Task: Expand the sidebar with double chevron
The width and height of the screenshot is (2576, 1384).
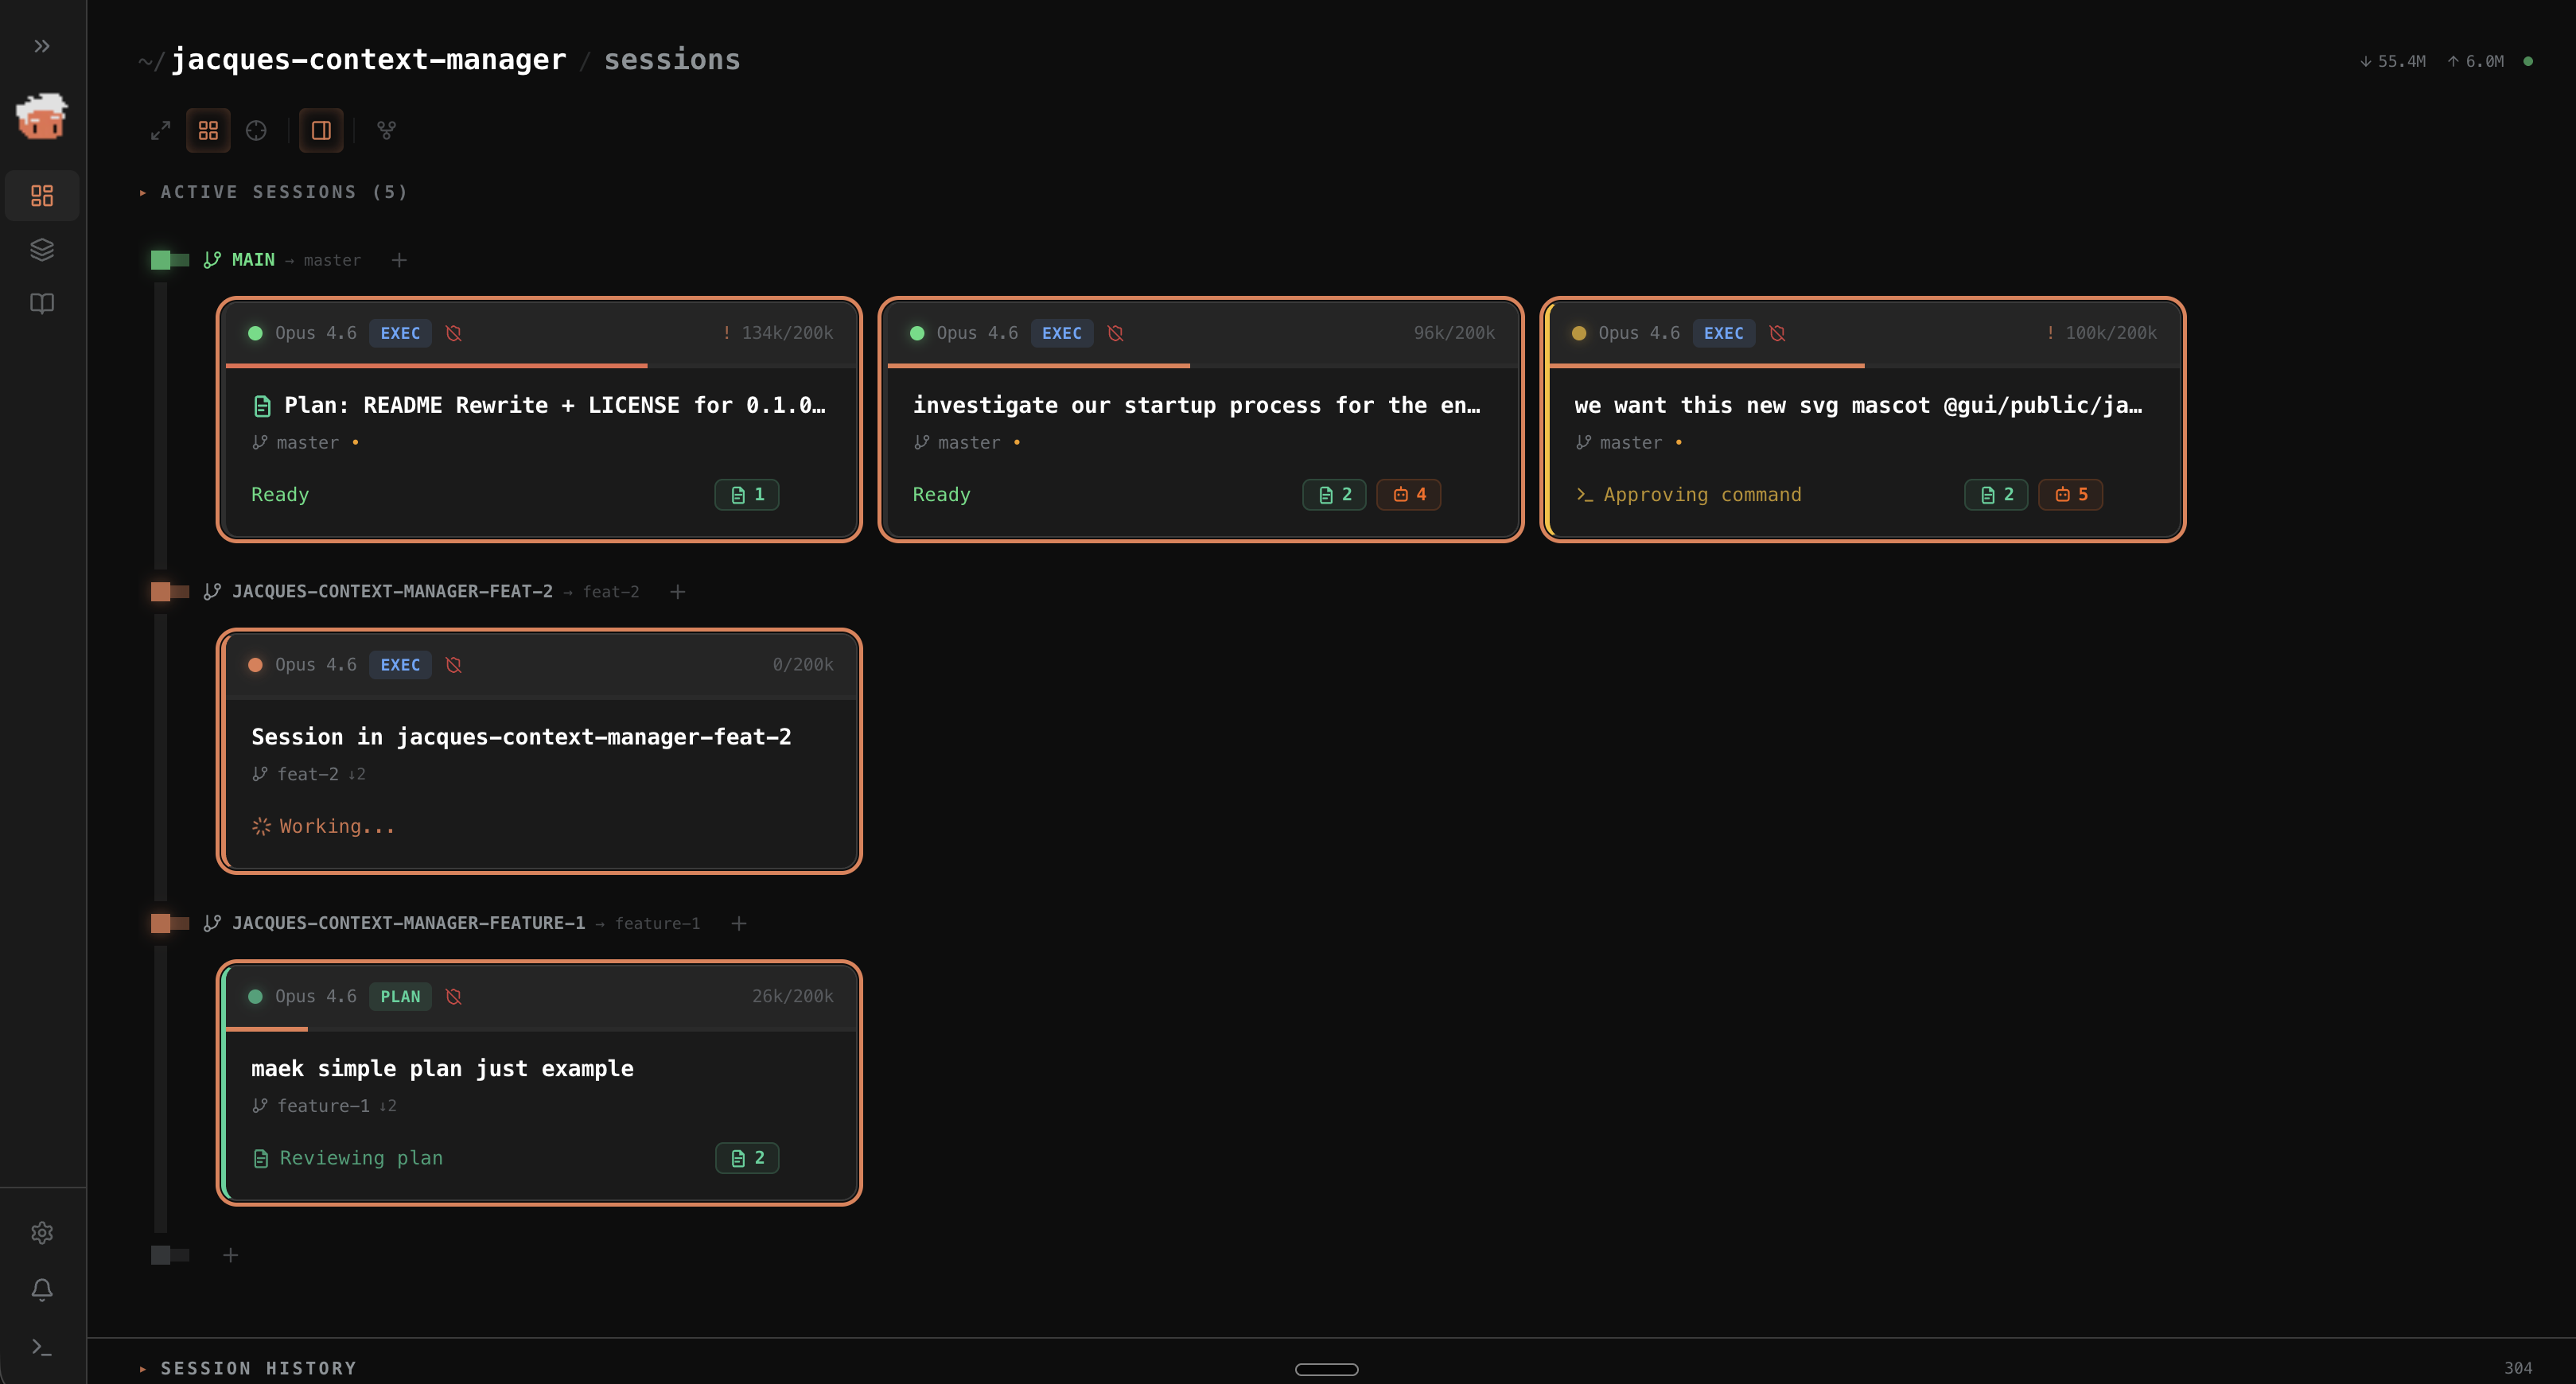Action: pyautogui.click(x=42, y=46)
